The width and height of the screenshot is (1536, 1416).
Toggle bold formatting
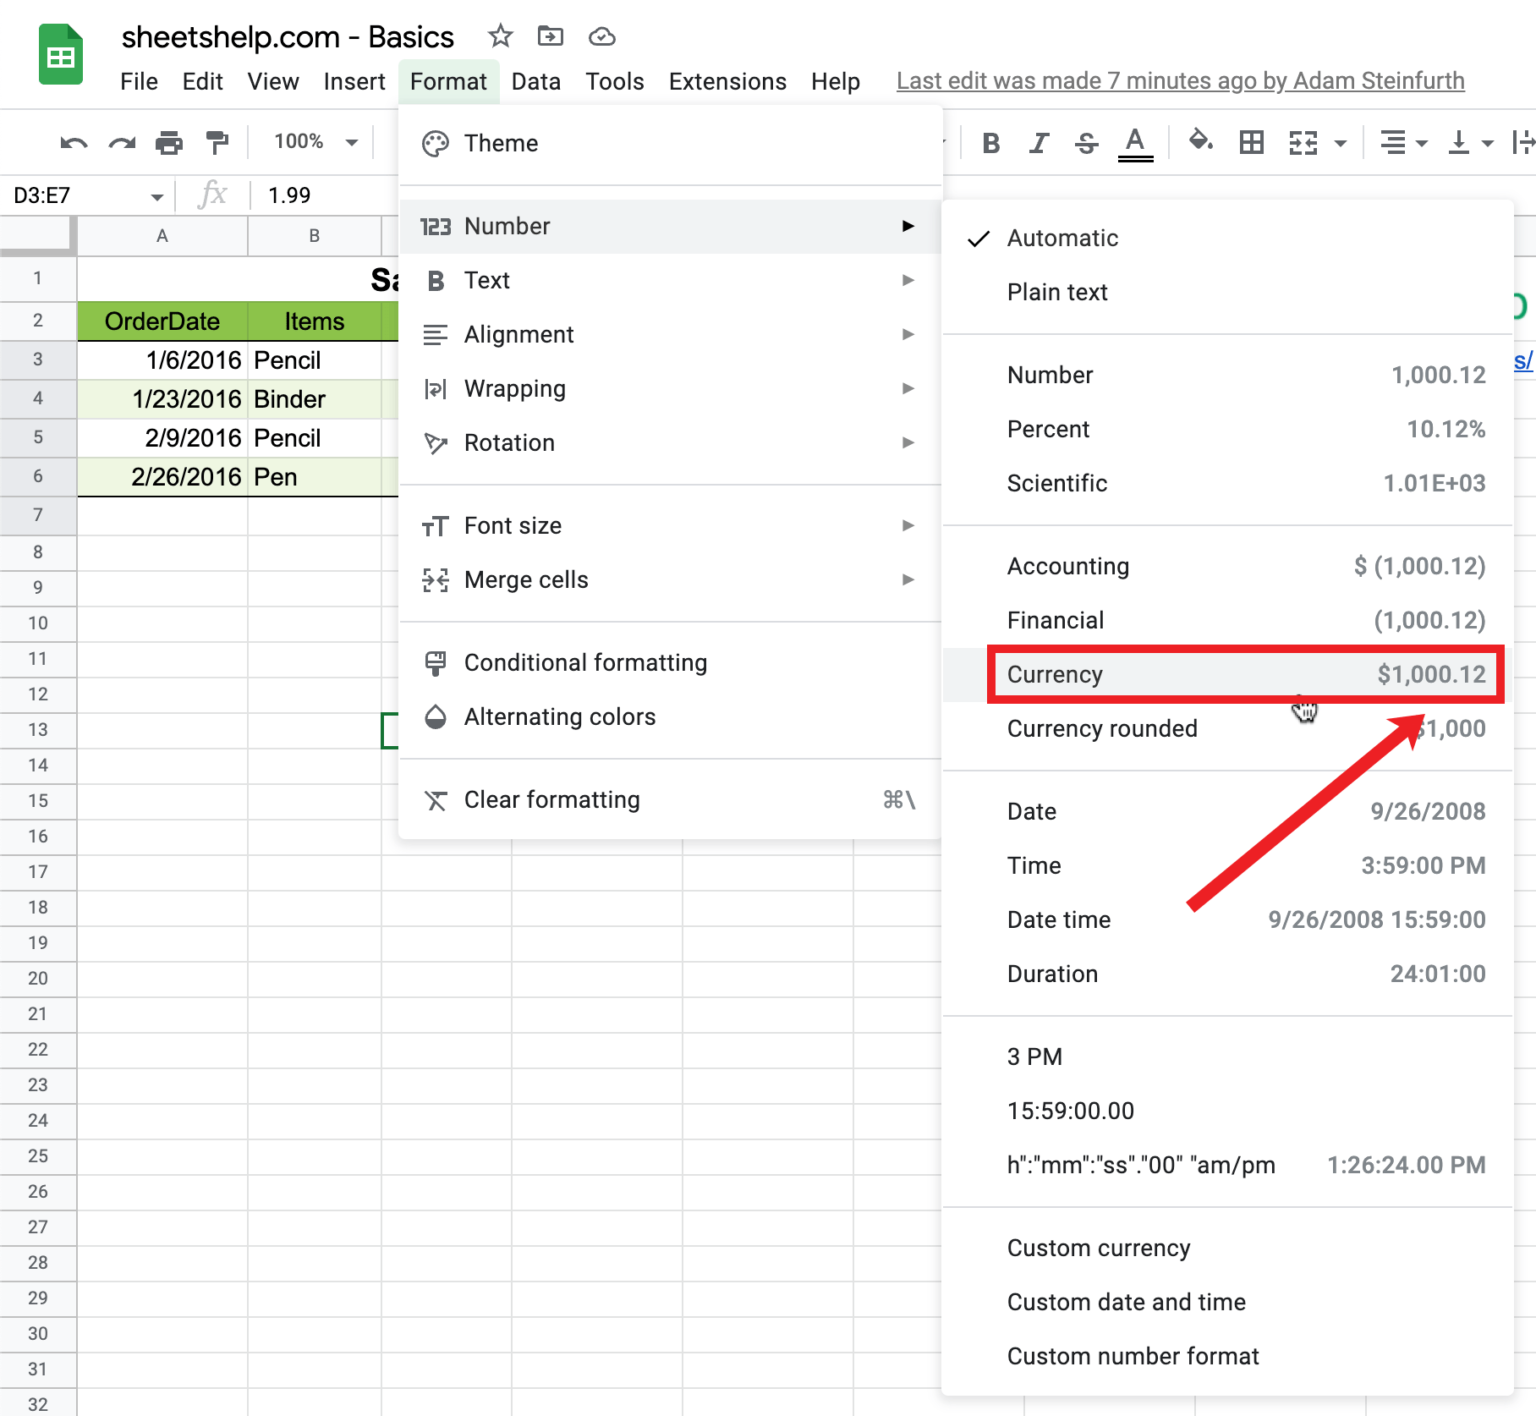pyautogui.click(x=990, y=142)
